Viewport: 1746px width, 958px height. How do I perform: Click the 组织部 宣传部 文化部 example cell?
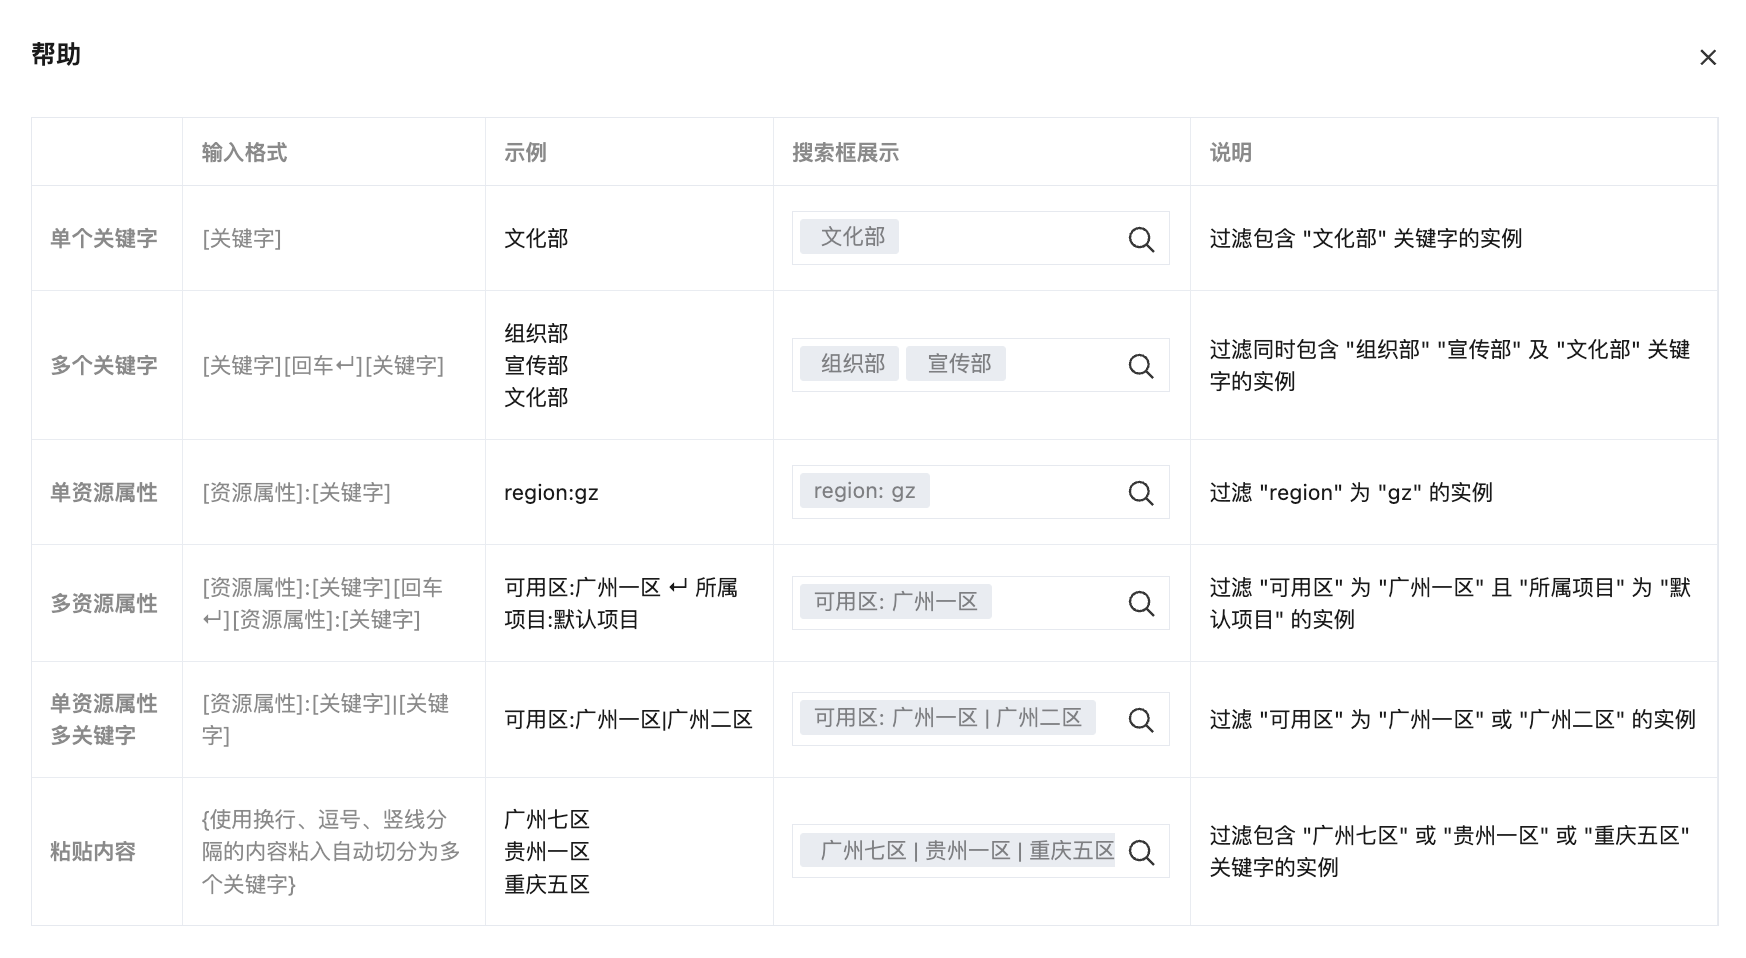click(x=536, y=365)
